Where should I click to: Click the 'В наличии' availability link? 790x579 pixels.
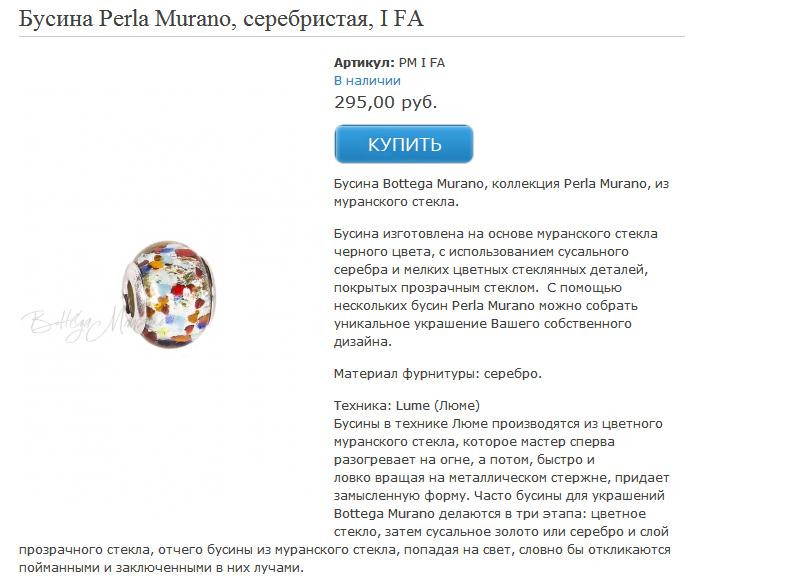pos(367,81)
